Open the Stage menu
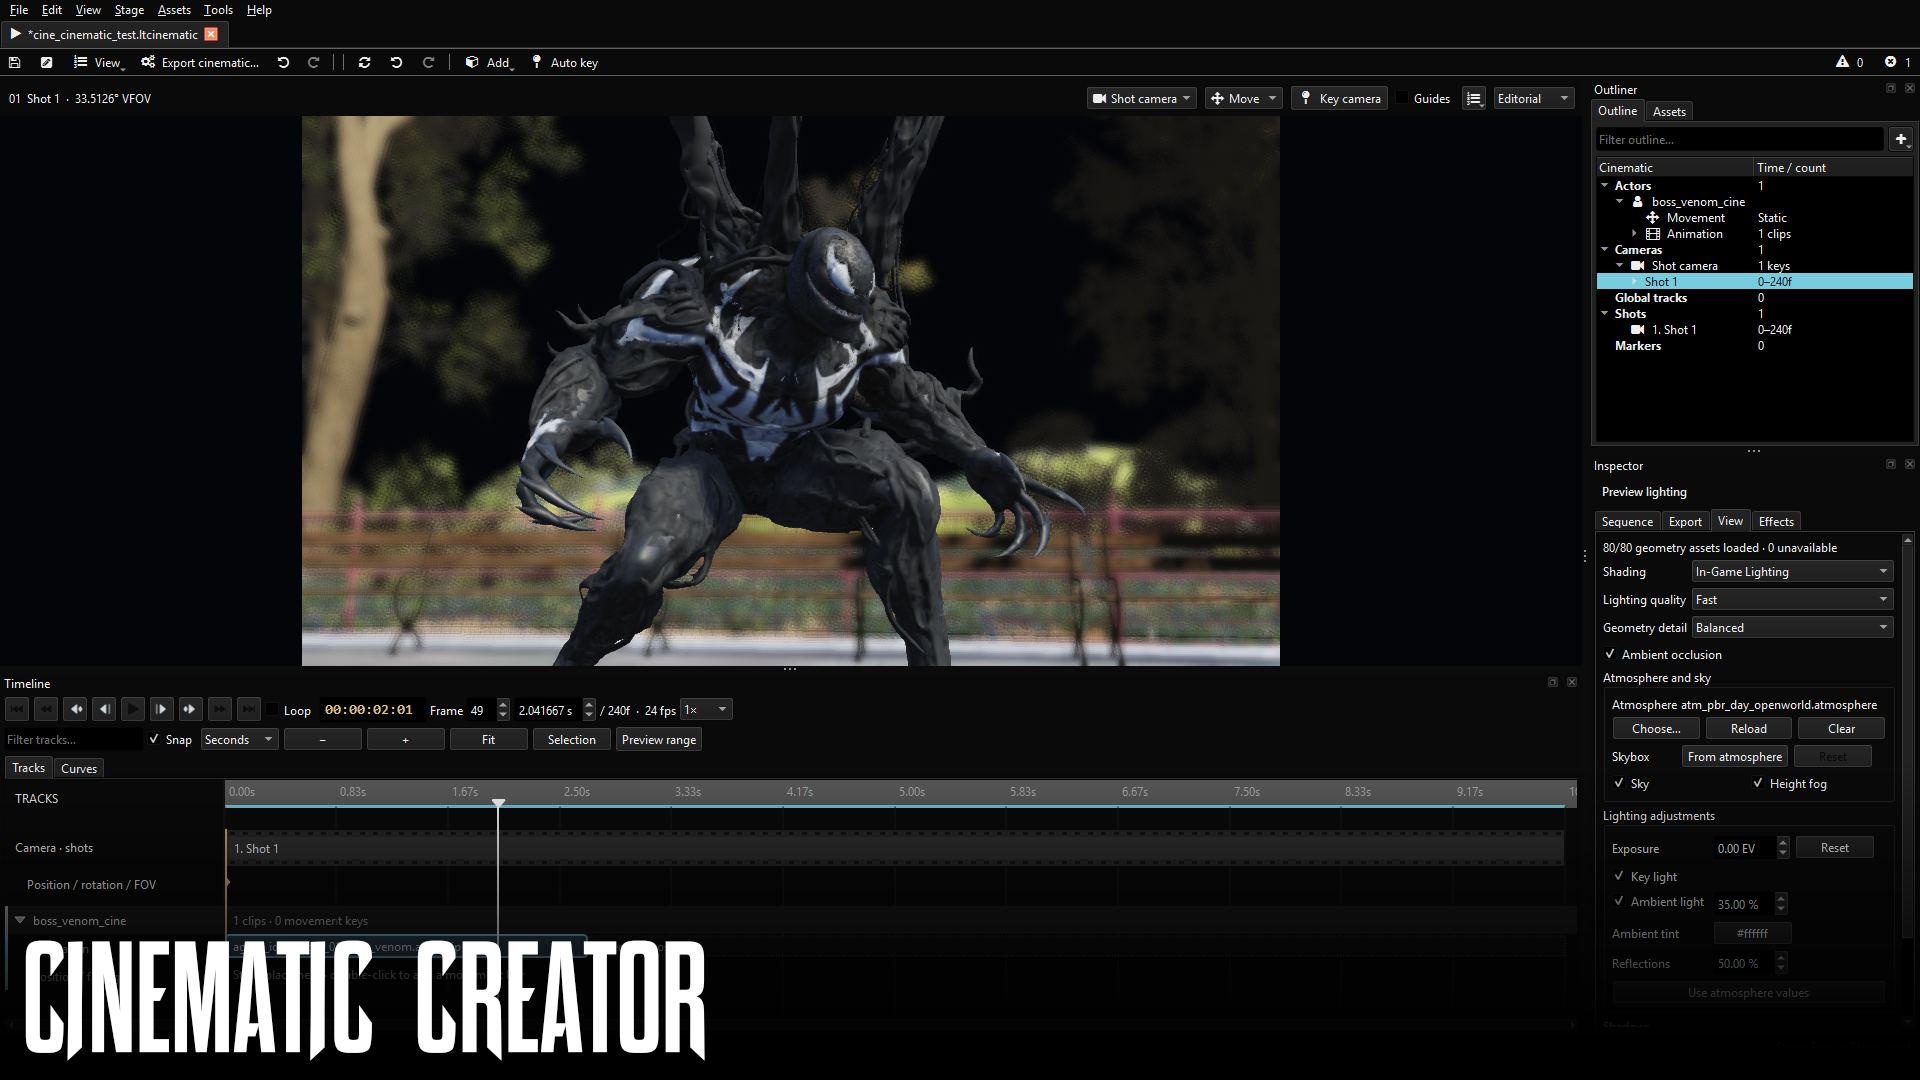Screen dimensions: 1920x1080 point(129,10)
